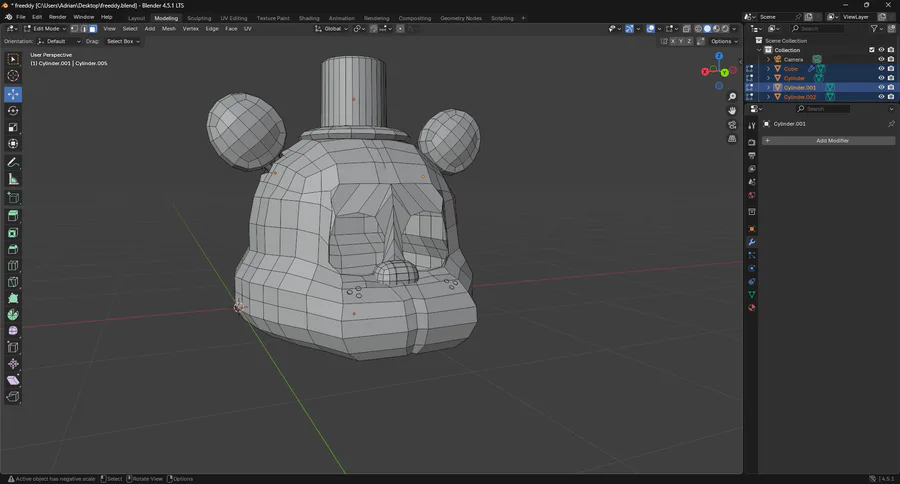Select the Extrude Region tool

(13, 216)
